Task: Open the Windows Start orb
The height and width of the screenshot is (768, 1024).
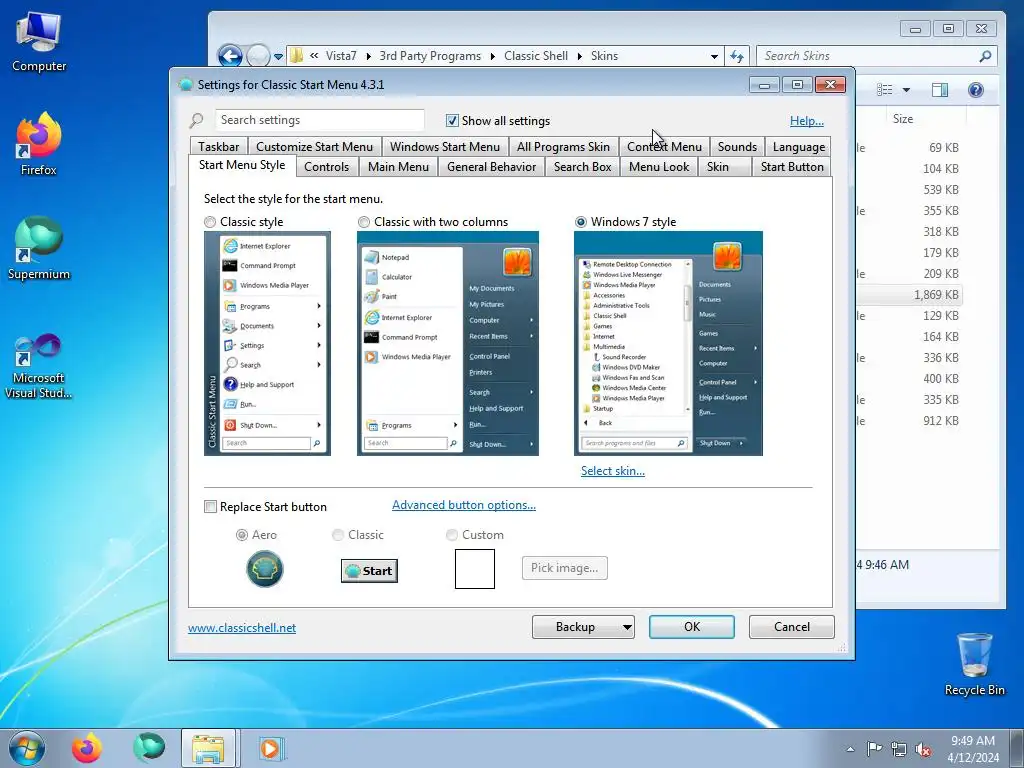Action: (x=27, y=748)
